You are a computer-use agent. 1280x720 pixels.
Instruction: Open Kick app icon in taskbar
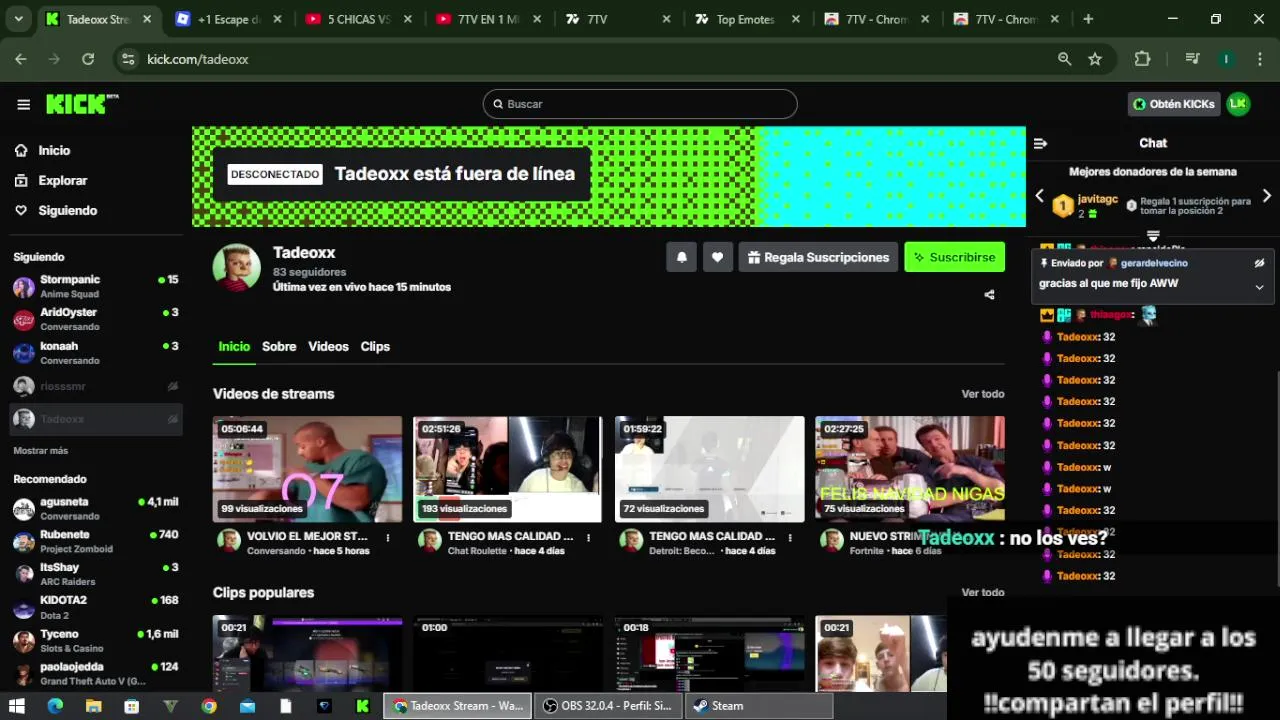coord(362,706)
